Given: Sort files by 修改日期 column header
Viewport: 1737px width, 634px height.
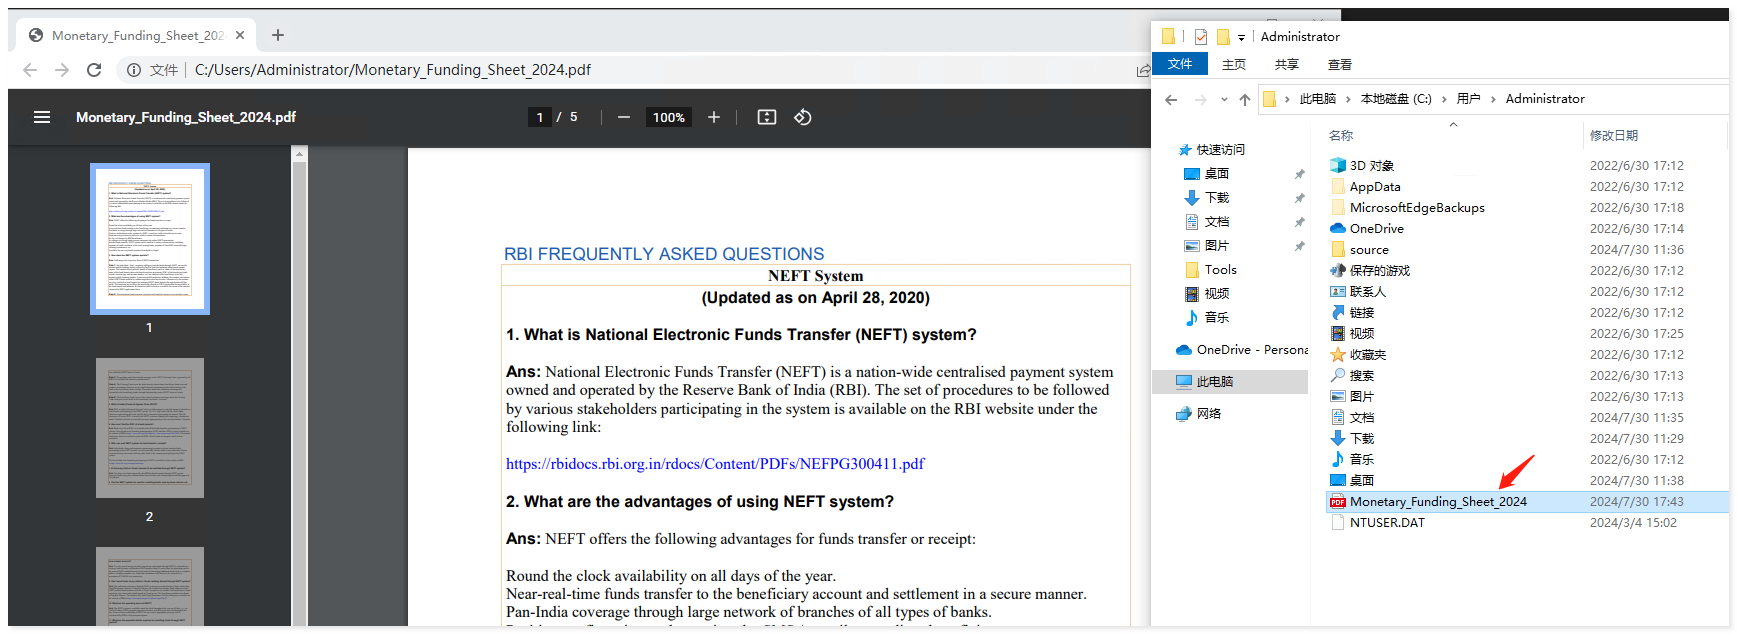Looking at the screenshot, I should [x=1613, y=135].
